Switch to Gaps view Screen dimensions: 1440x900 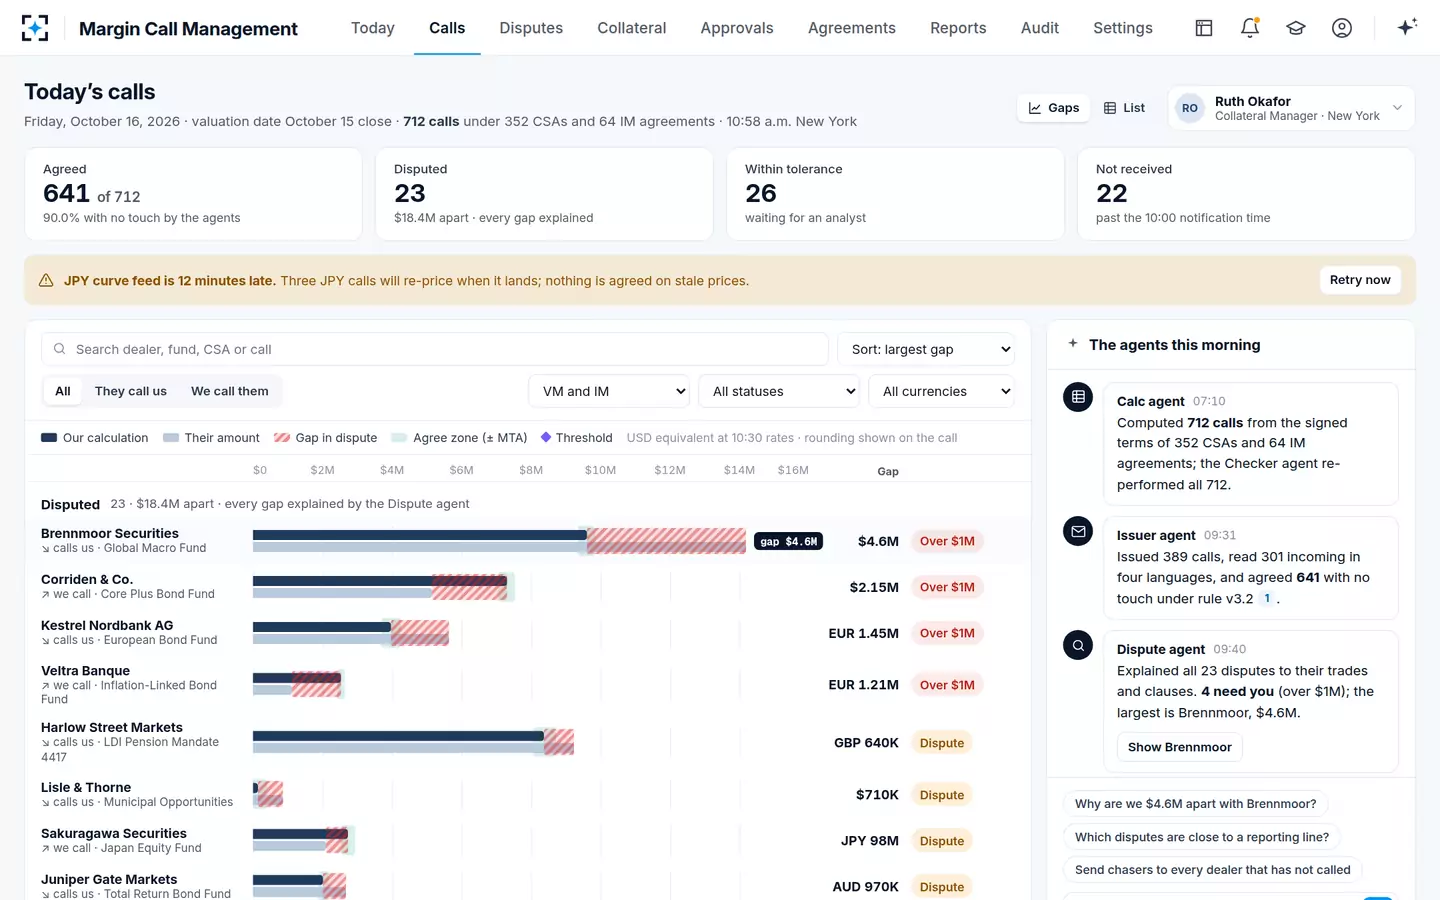(x=1054, y=108)
